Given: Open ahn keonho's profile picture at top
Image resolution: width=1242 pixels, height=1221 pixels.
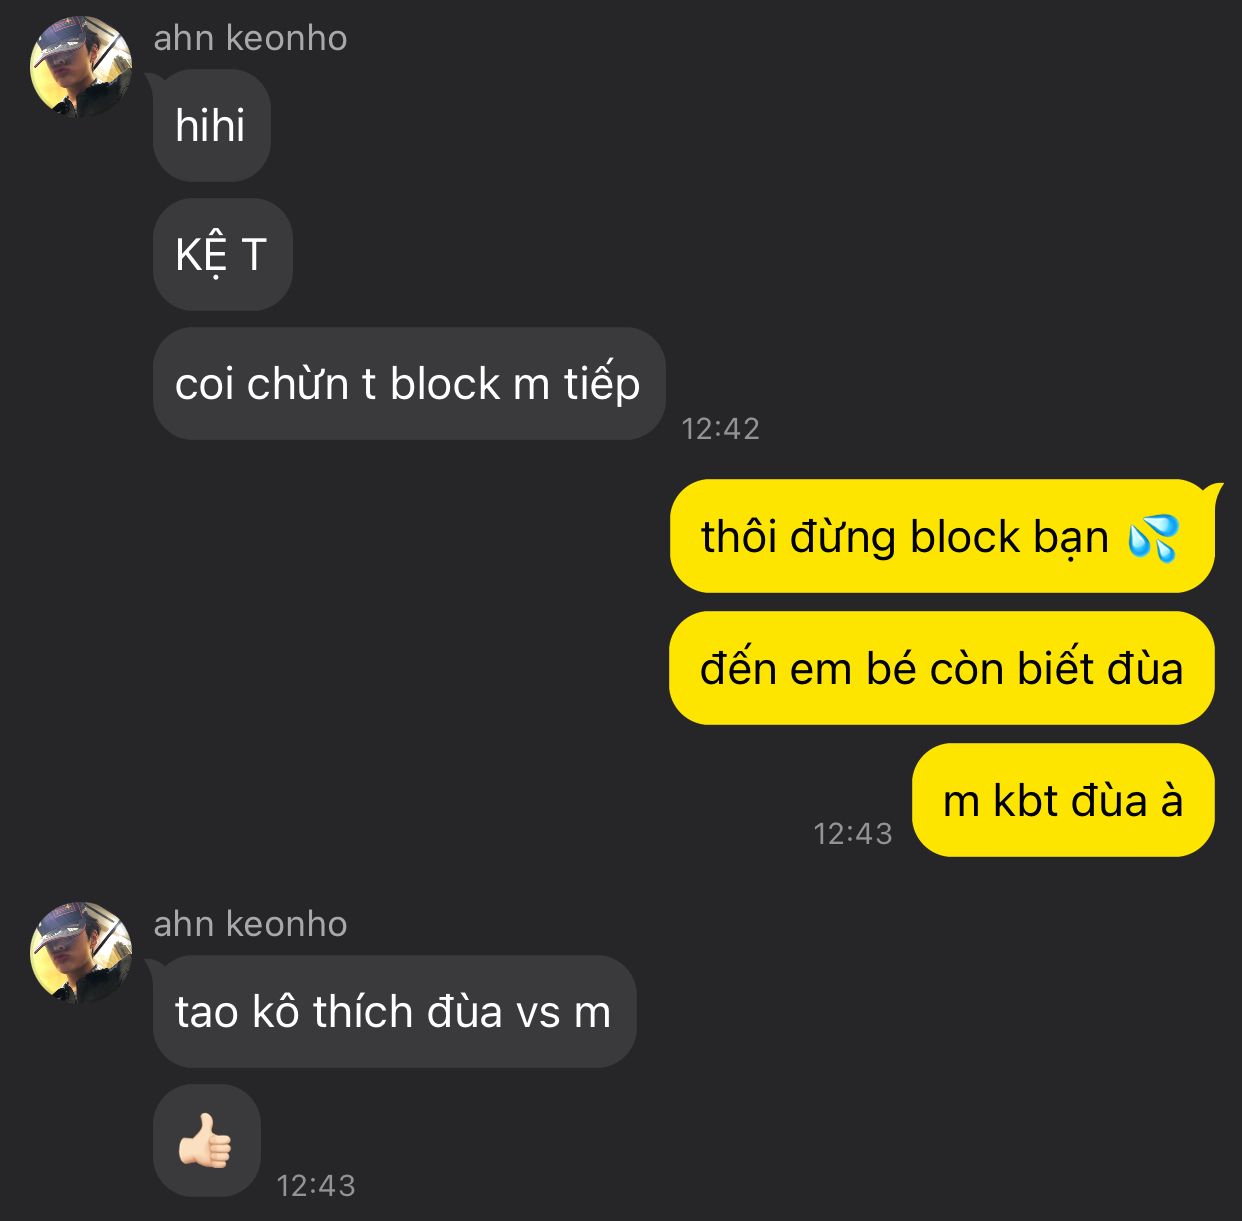Looking at the screenshot, I should coord(81,67).
